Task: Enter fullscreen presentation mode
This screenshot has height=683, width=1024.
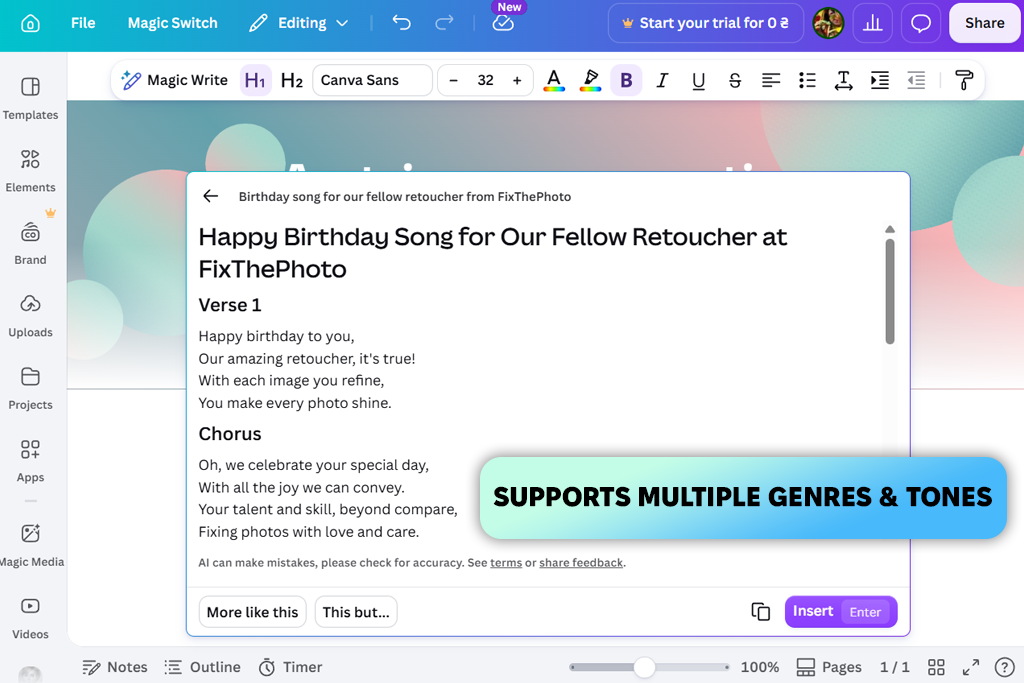Action: (971, 667)
